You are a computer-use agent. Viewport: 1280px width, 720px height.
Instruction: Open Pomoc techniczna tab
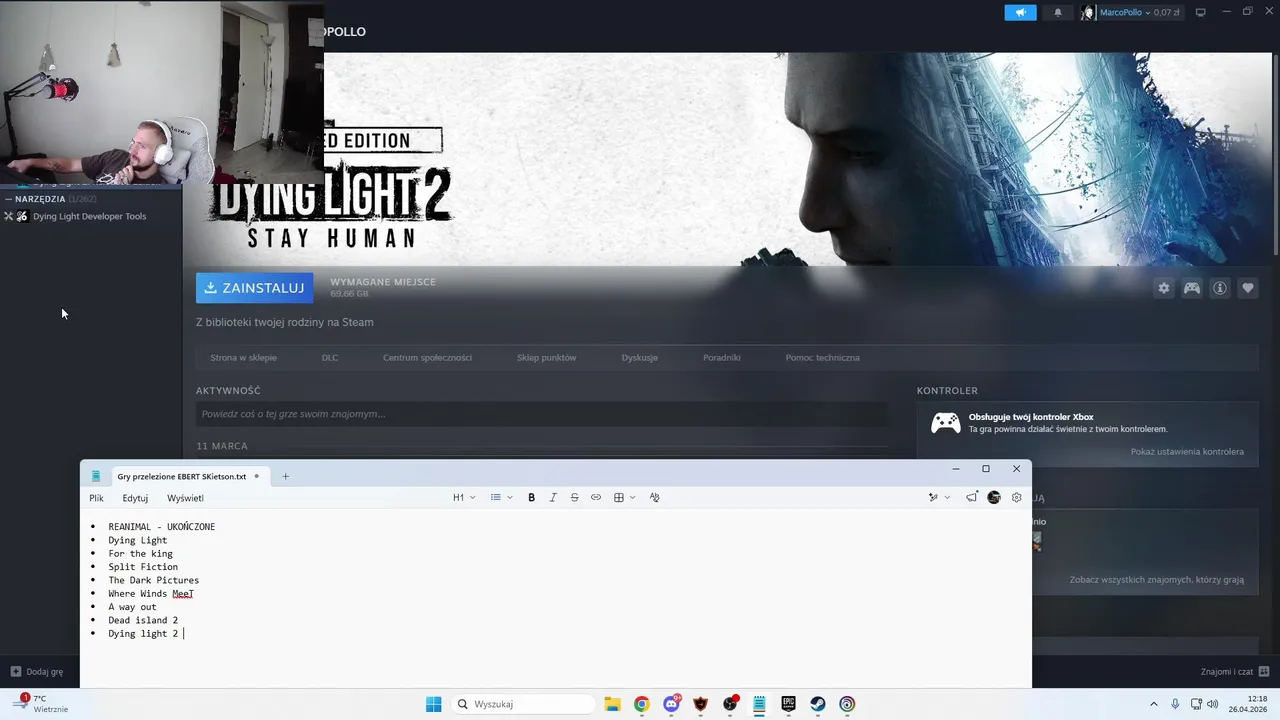pos(822,357)
